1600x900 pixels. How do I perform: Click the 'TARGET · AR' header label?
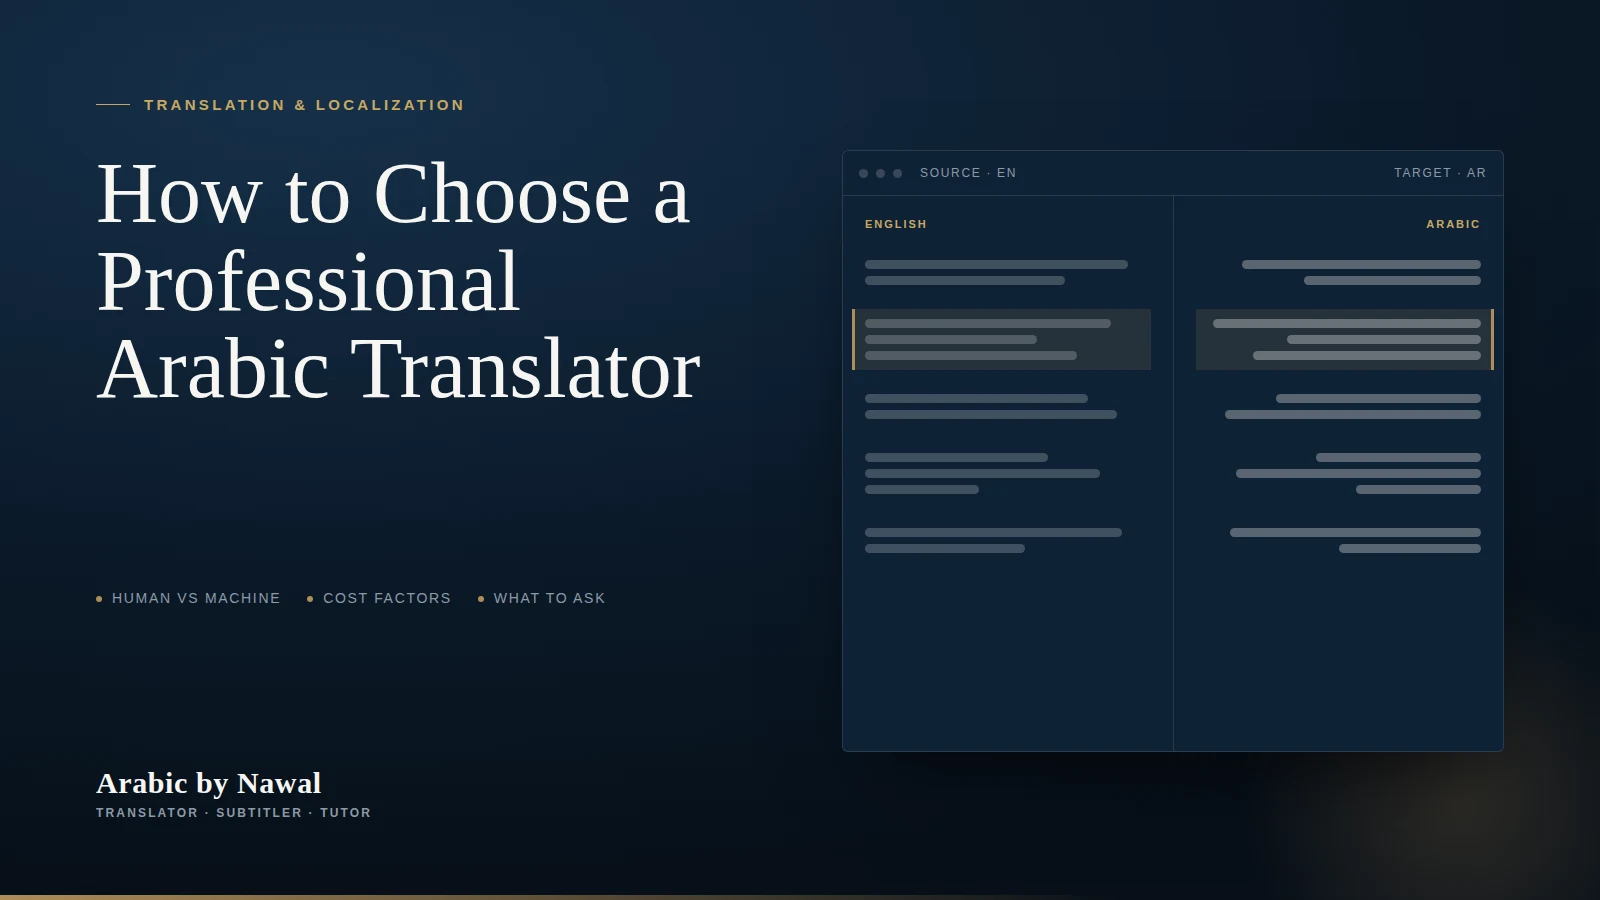coord(1440,173)
